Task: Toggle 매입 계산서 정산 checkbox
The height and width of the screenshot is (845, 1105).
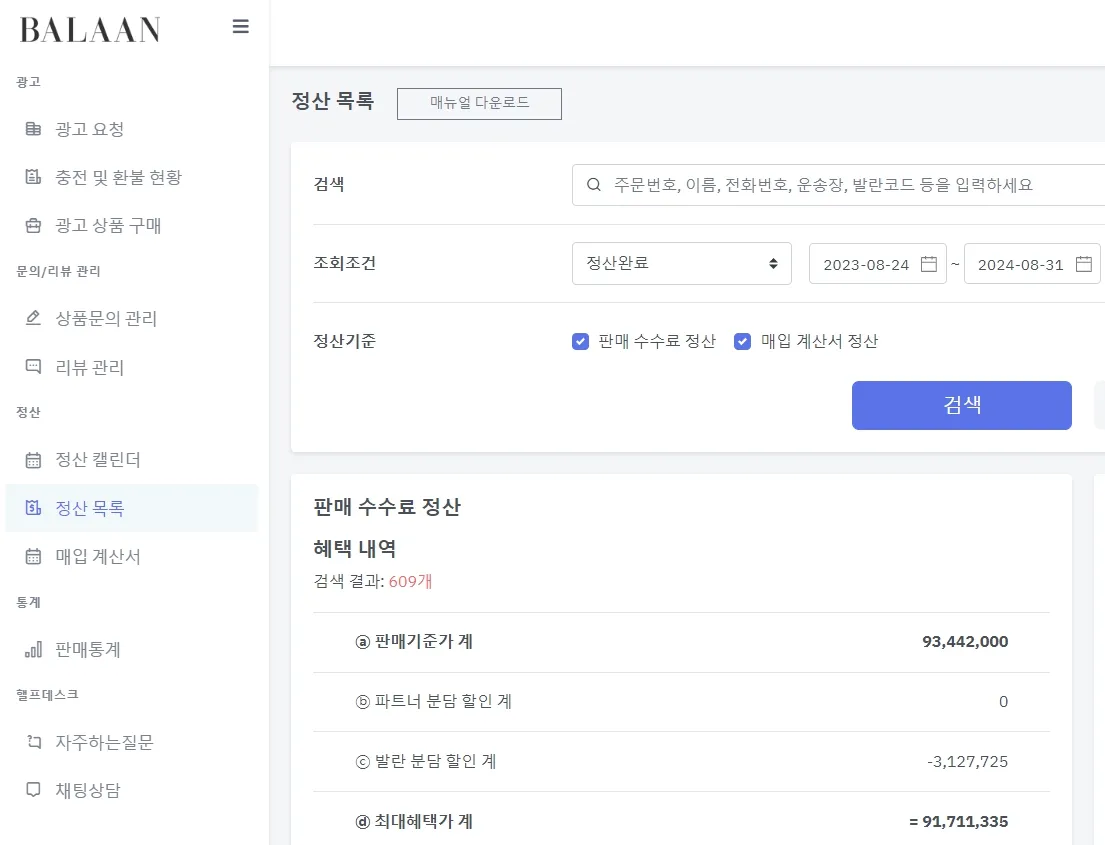Action: [742, 342]
